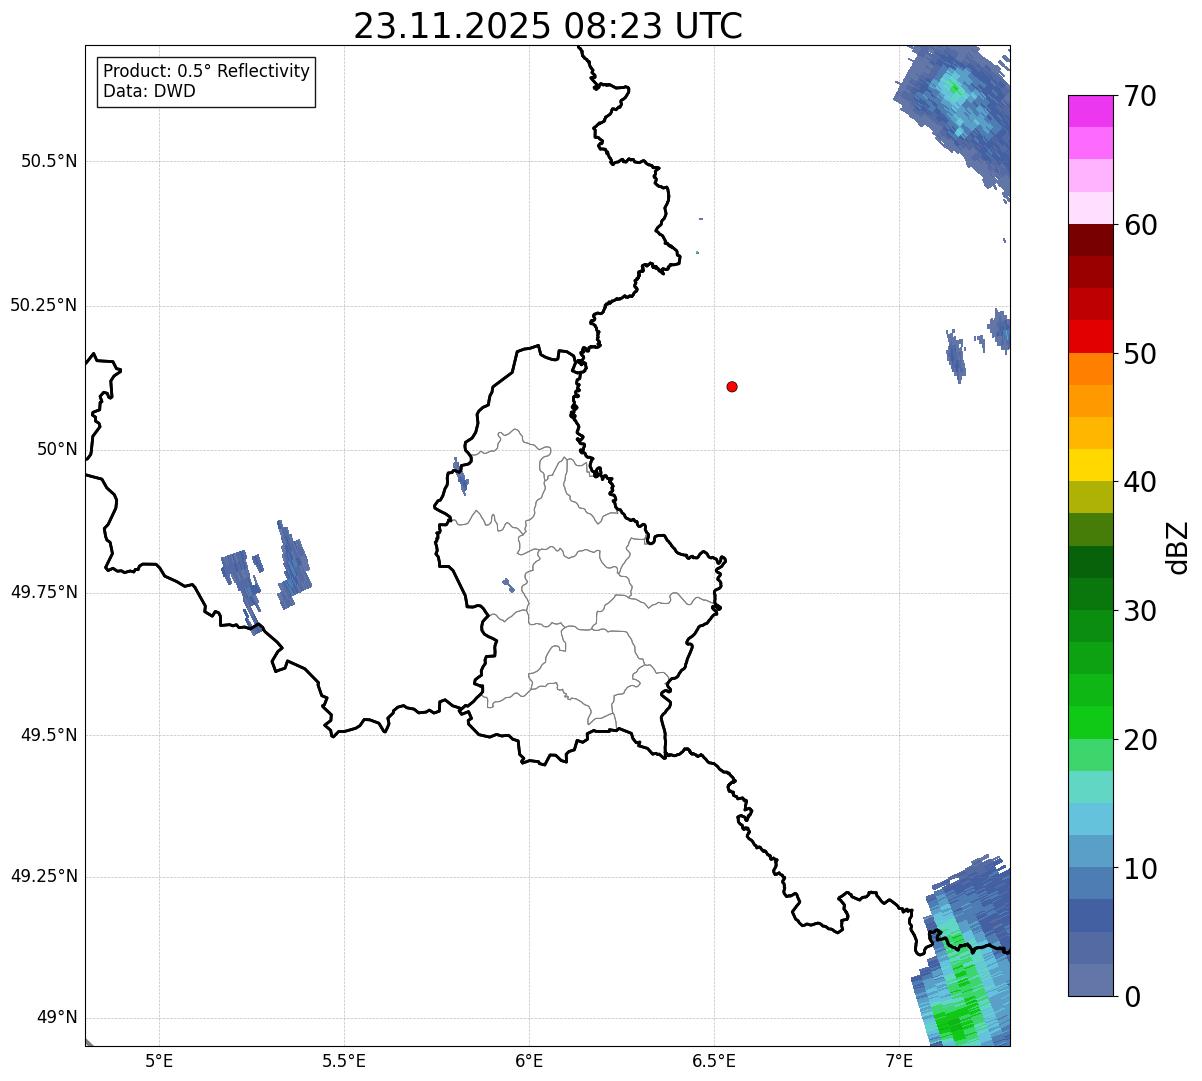
Task: Click the yellow colorbar segment at 40
Action: (x=1090, y=465)
